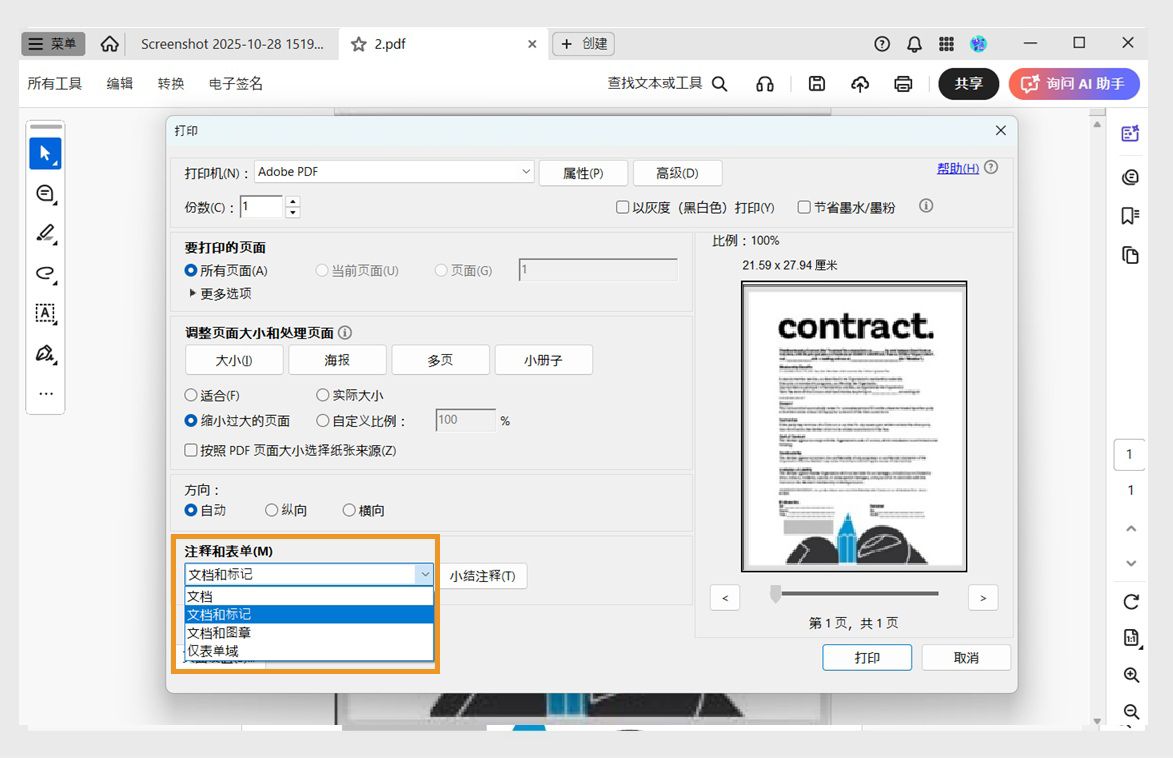Open the Adobe PDF printer dropdown
Screen dimensions: 1173x758
[527, 172]
